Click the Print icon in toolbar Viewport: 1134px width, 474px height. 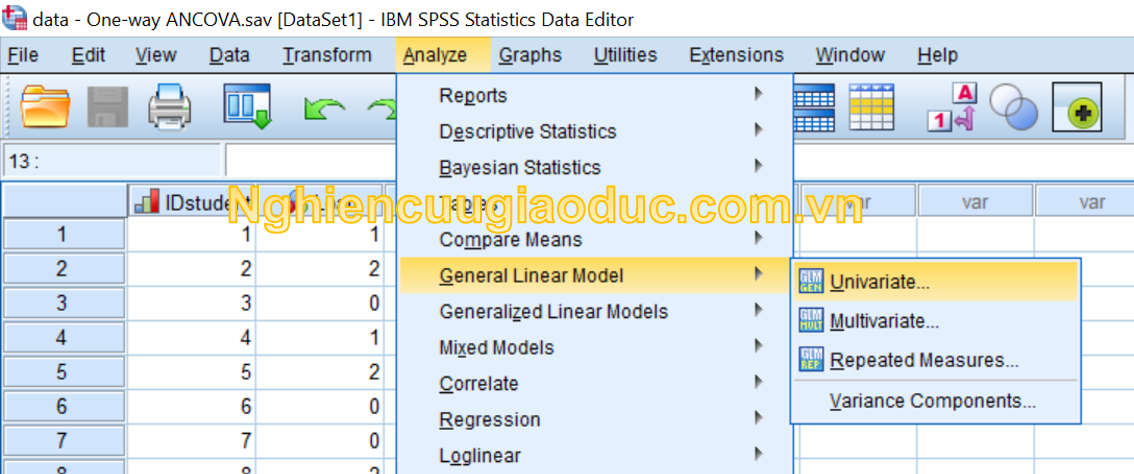pyautogui.click(x=169, y=107)
